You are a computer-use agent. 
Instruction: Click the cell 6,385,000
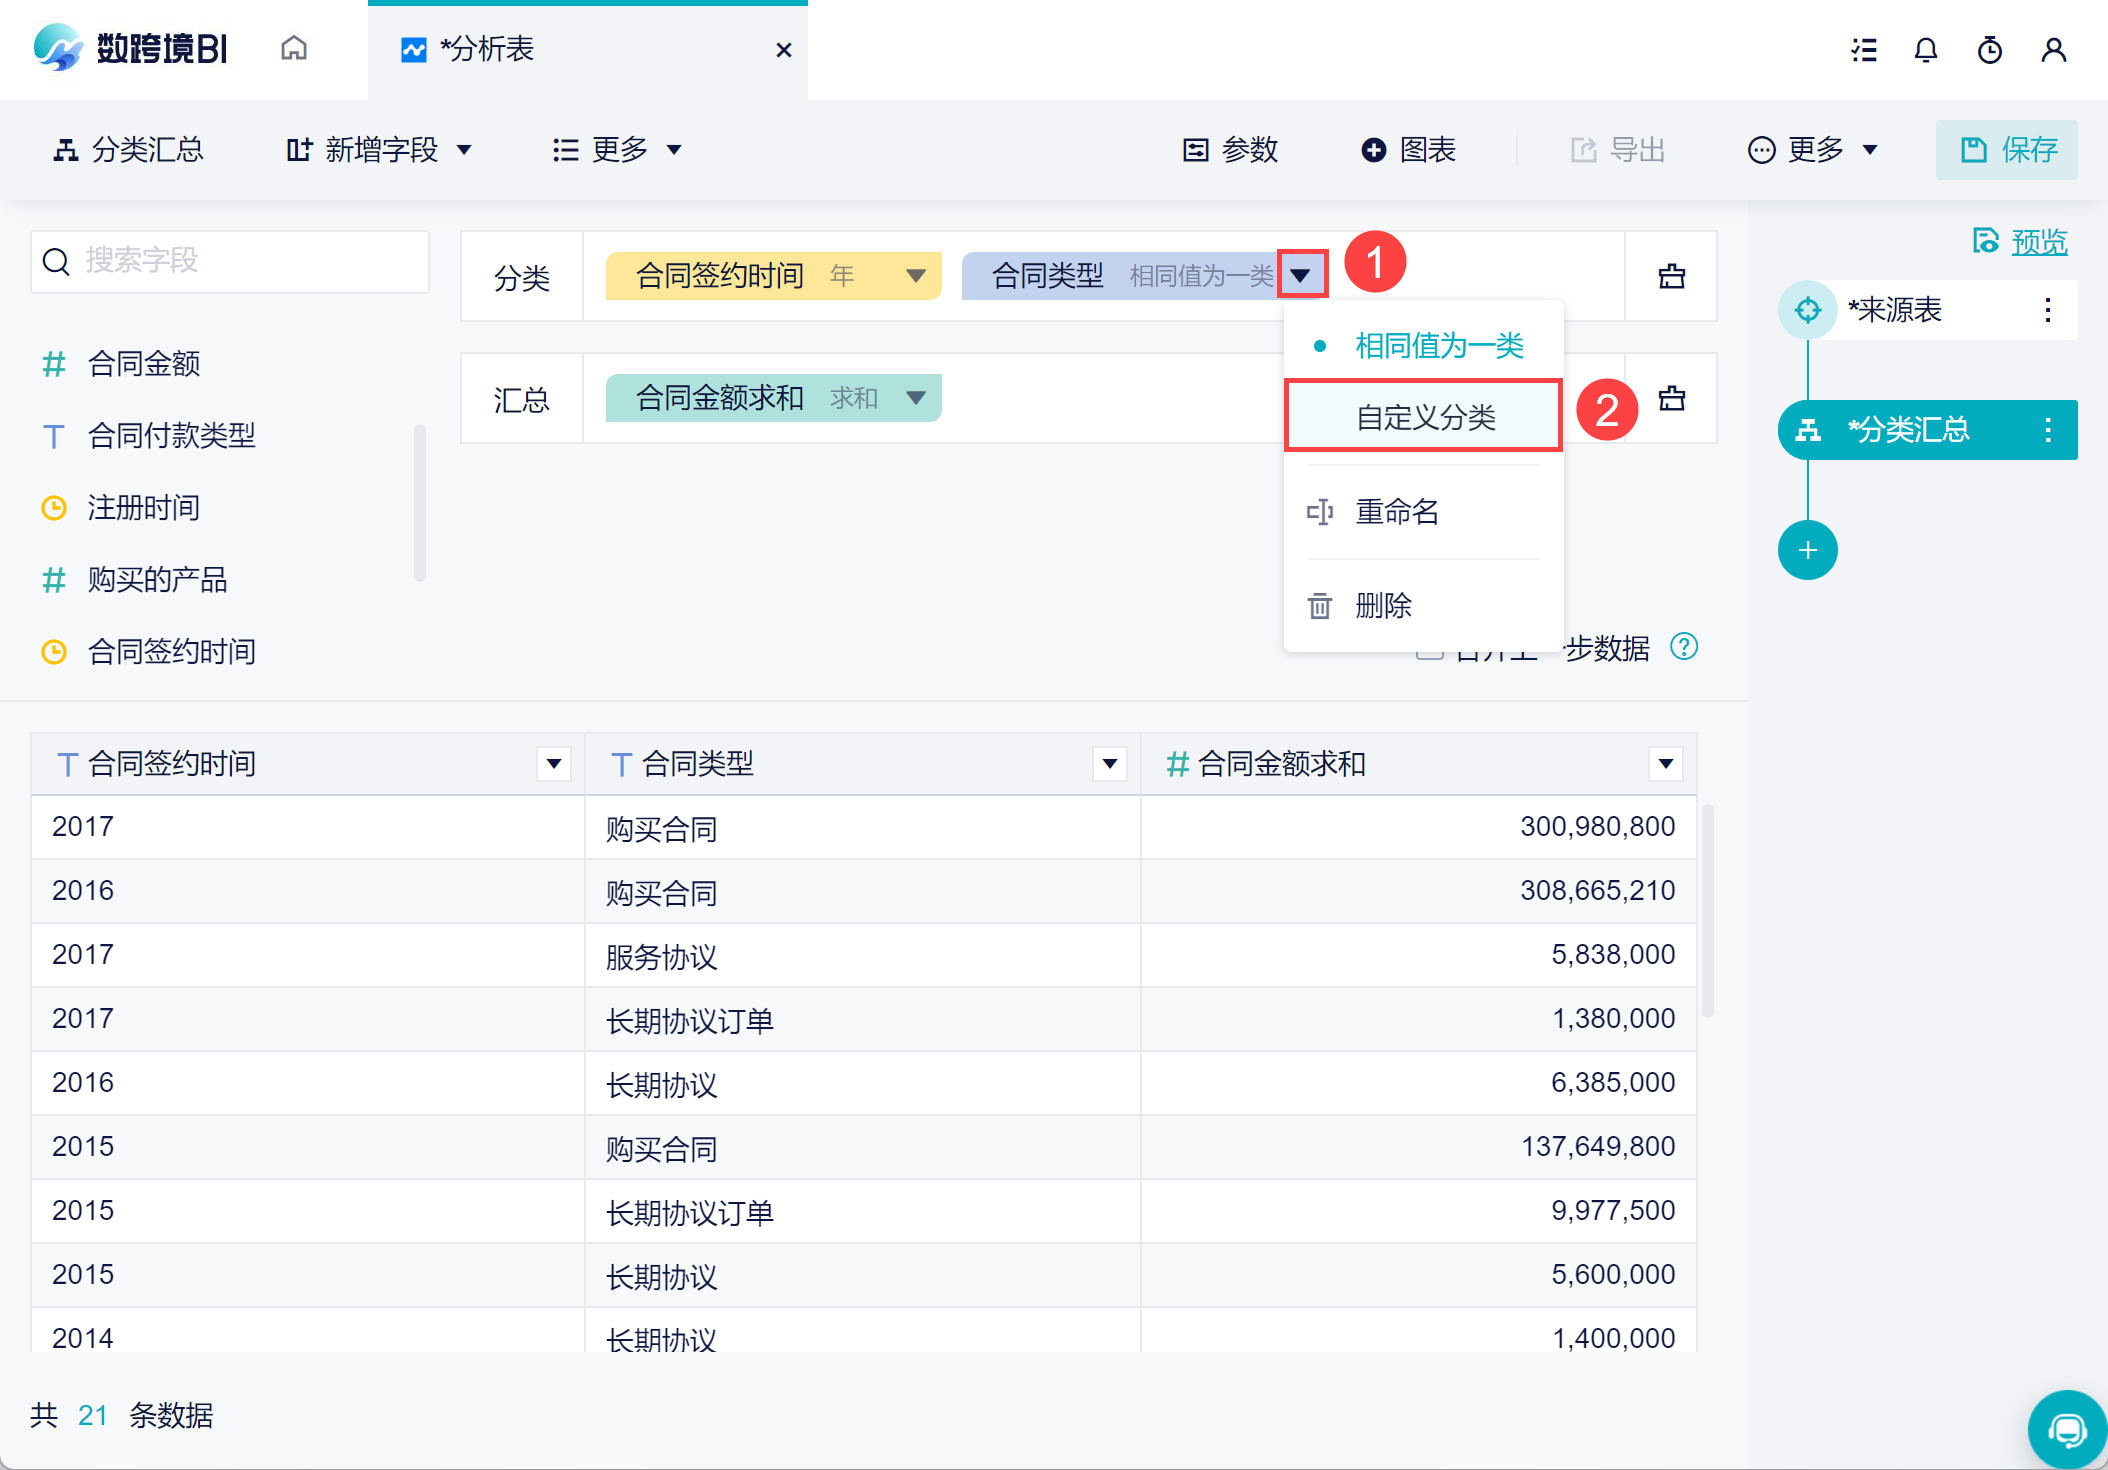1418,1084
